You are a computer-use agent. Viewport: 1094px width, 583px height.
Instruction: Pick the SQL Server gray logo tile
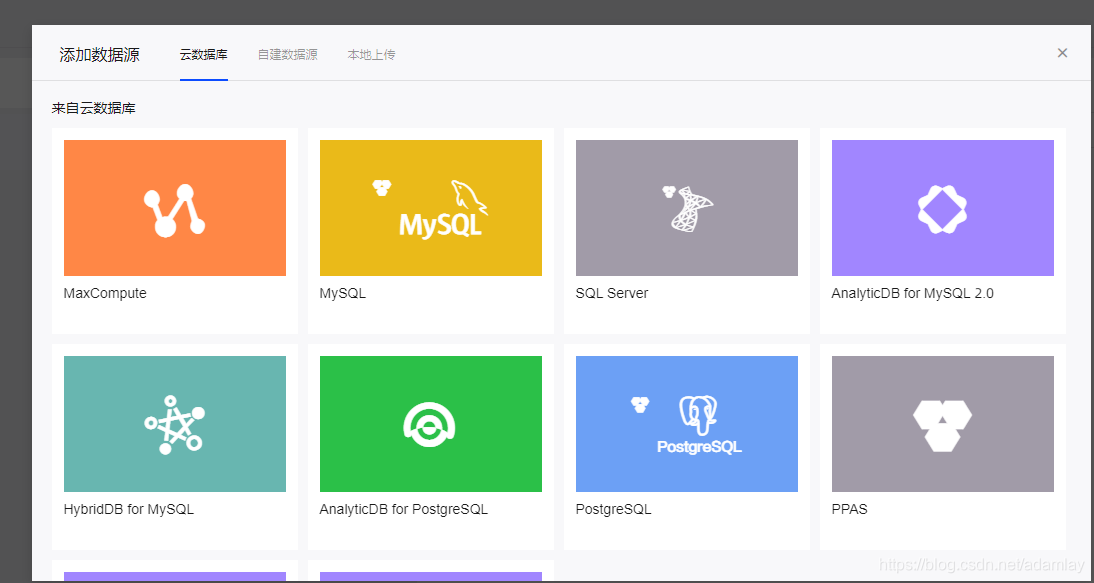[x=687, y=208]
